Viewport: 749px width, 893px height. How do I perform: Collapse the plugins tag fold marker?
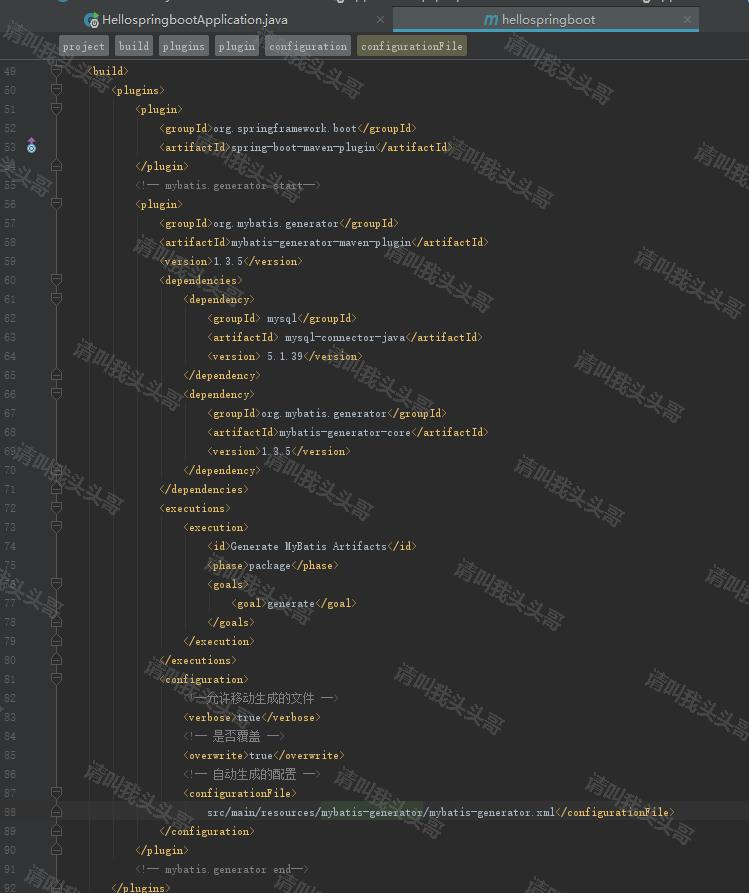56,89
